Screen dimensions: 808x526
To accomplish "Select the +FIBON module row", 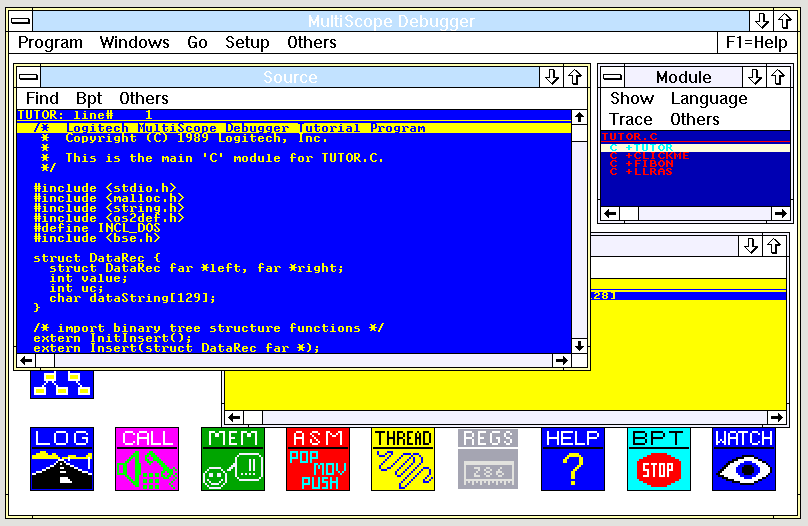I will point(695,163).
